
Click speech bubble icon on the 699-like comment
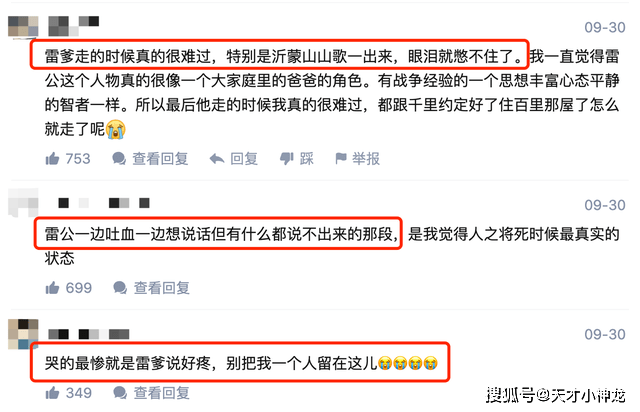(x=120, y=288)
